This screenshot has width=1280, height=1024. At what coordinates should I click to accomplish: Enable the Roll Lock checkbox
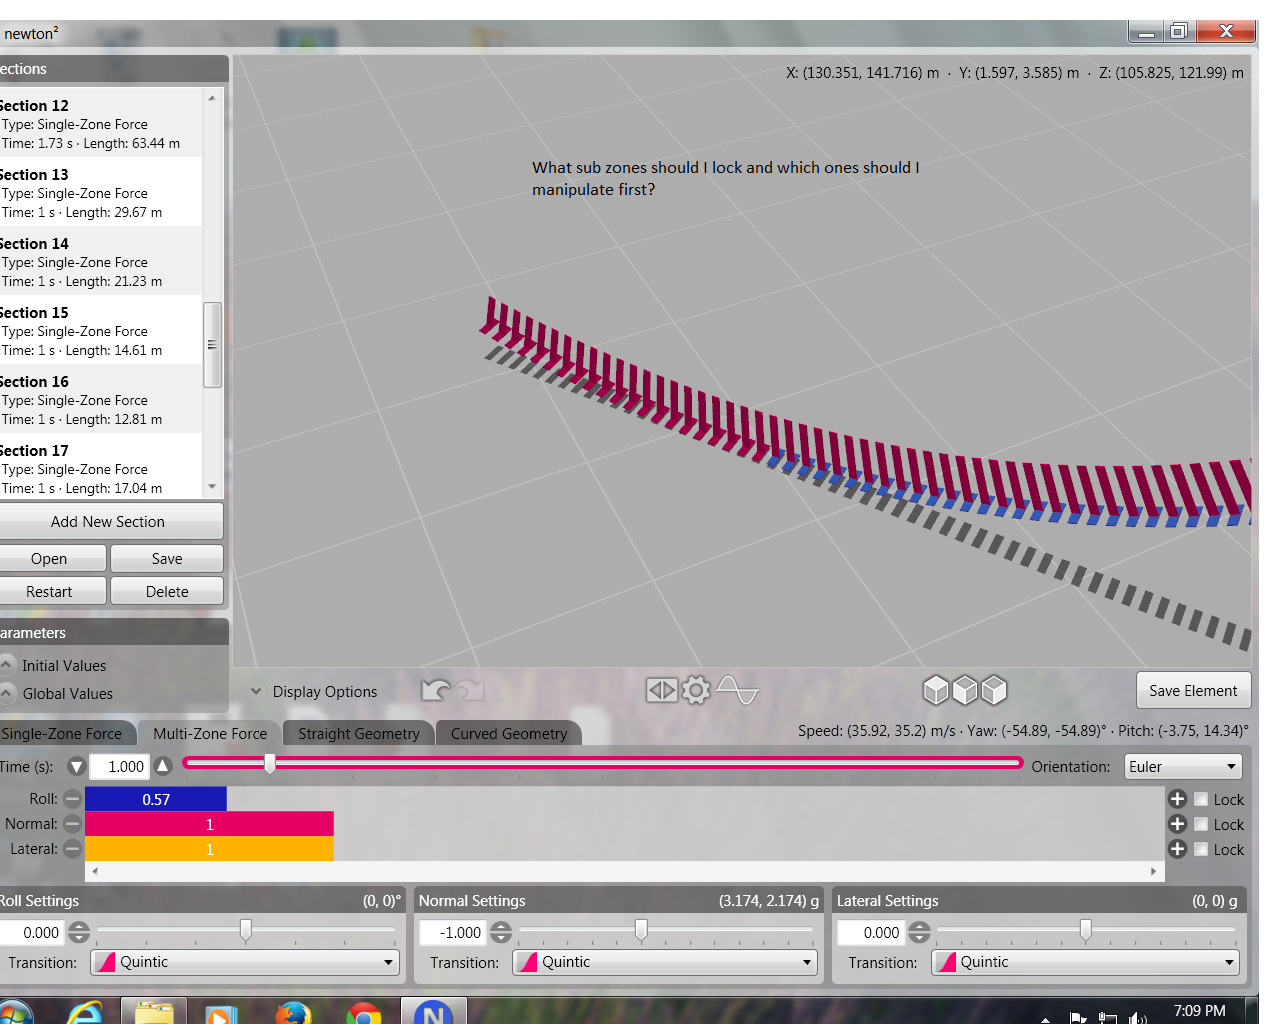point(1201,799)
